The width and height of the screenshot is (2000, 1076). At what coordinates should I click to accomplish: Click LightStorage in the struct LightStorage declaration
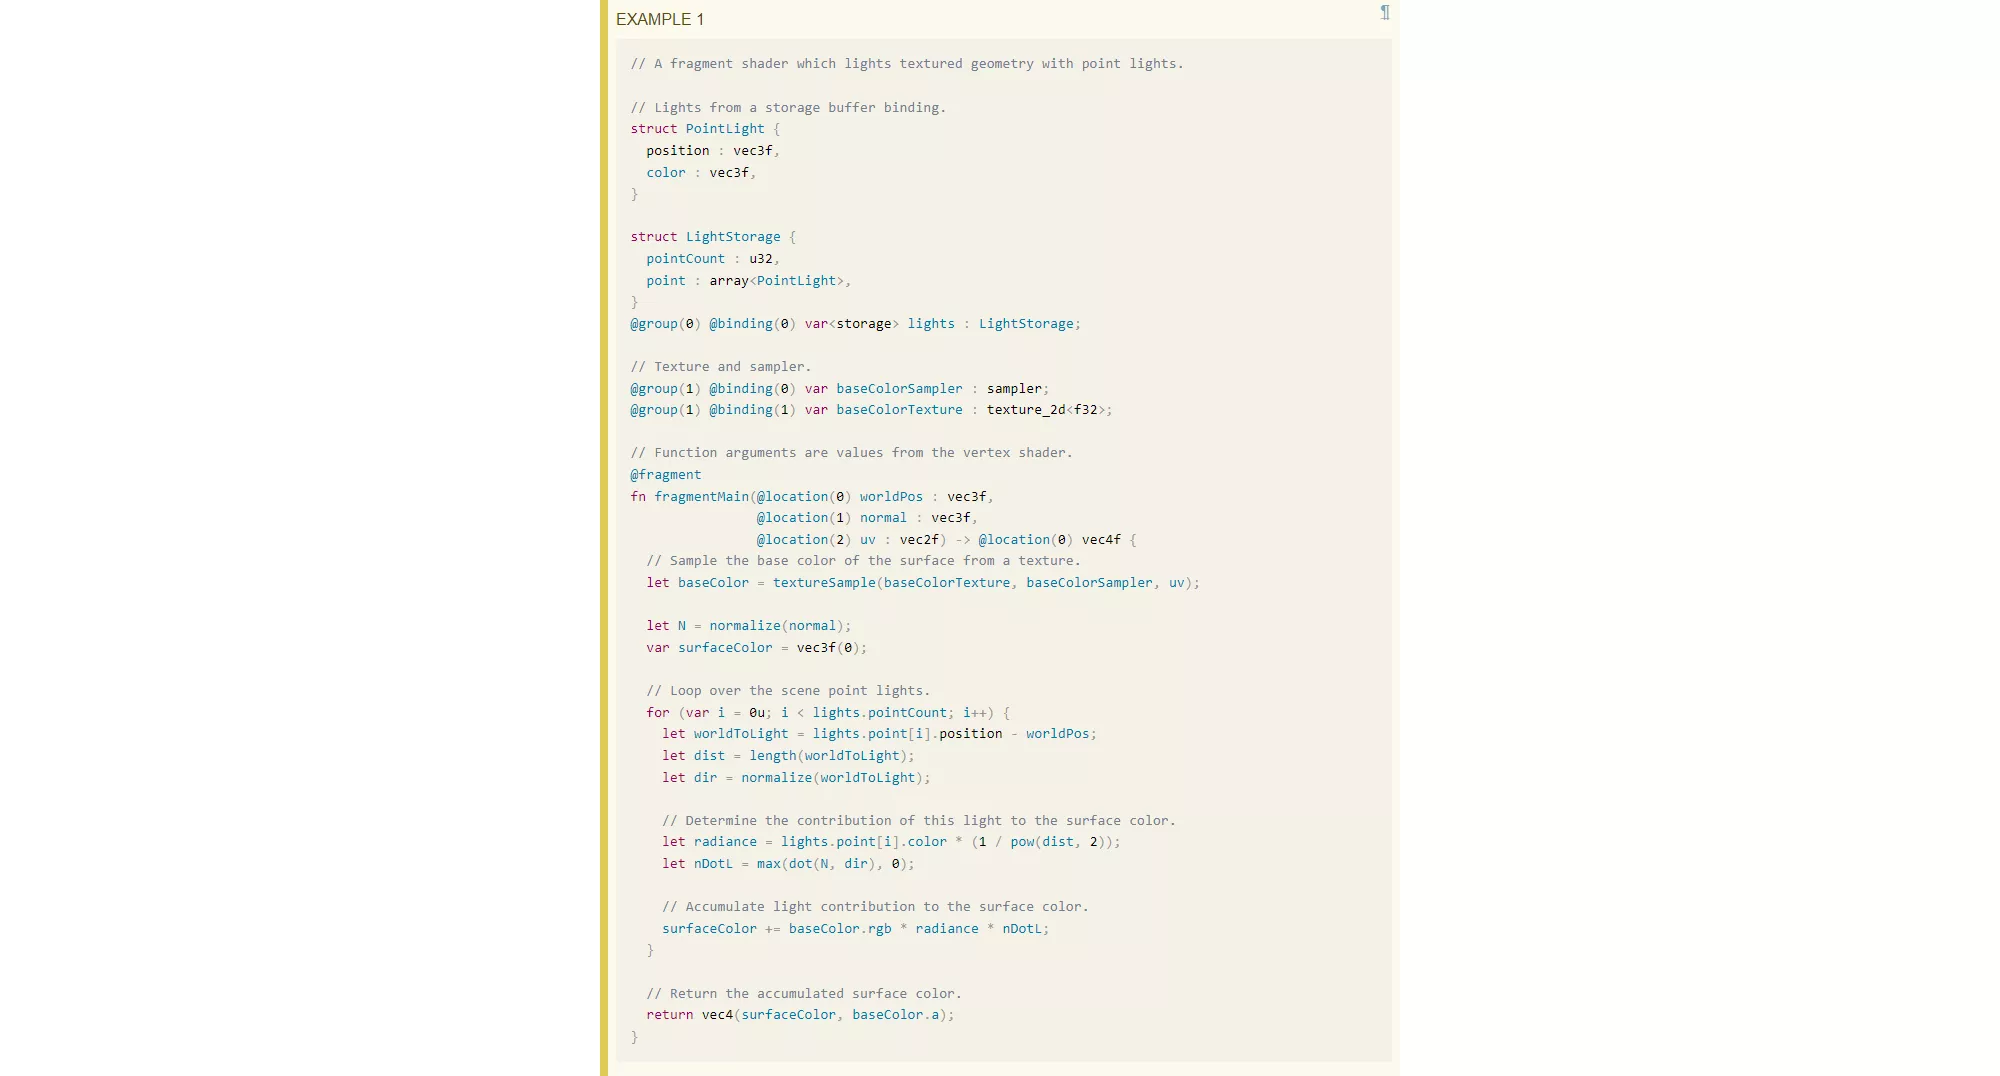pyautogui.click(x=732, y=237)
